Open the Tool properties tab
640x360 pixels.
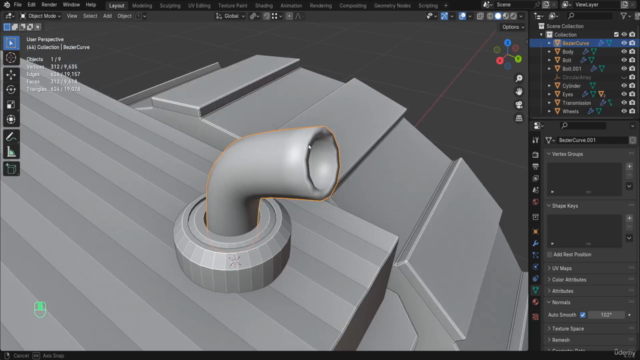[536, 140]
